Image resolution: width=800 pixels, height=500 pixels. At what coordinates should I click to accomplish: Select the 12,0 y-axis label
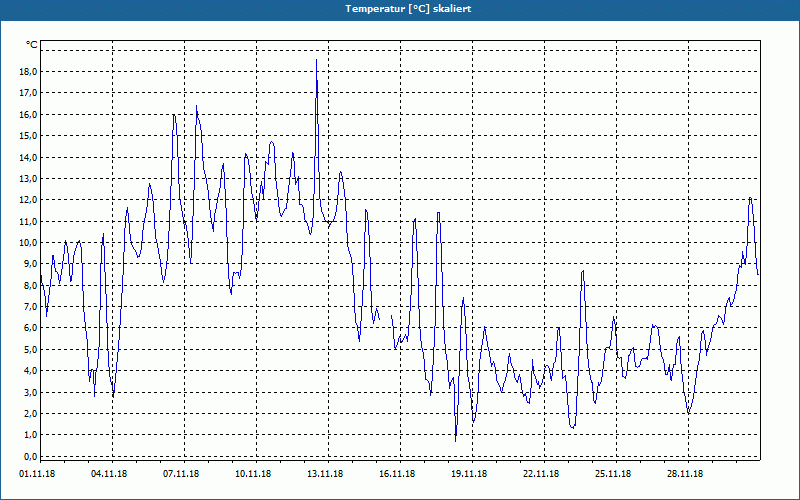coord(28,200)
